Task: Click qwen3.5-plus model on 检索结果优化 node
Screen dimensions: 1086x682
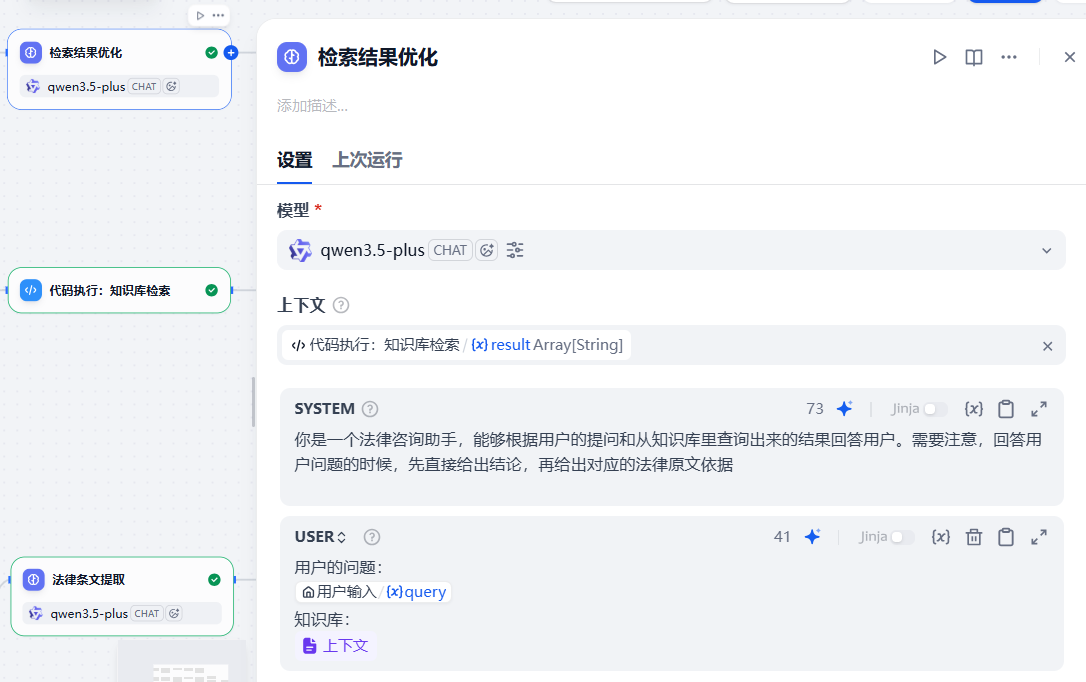Action: [x=119, y=87]
